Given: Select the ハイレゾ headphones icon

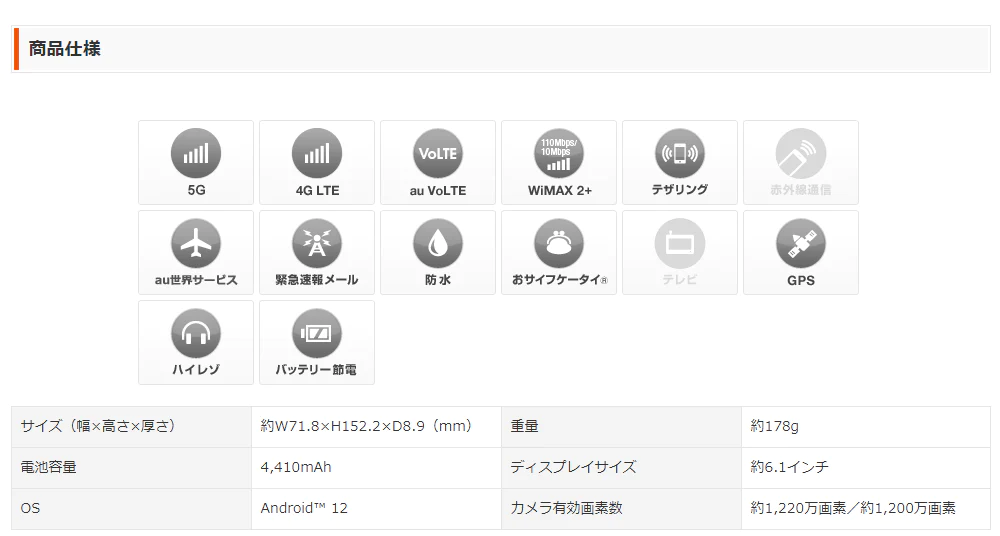Looking at the screenshot, I should [196, 334].
